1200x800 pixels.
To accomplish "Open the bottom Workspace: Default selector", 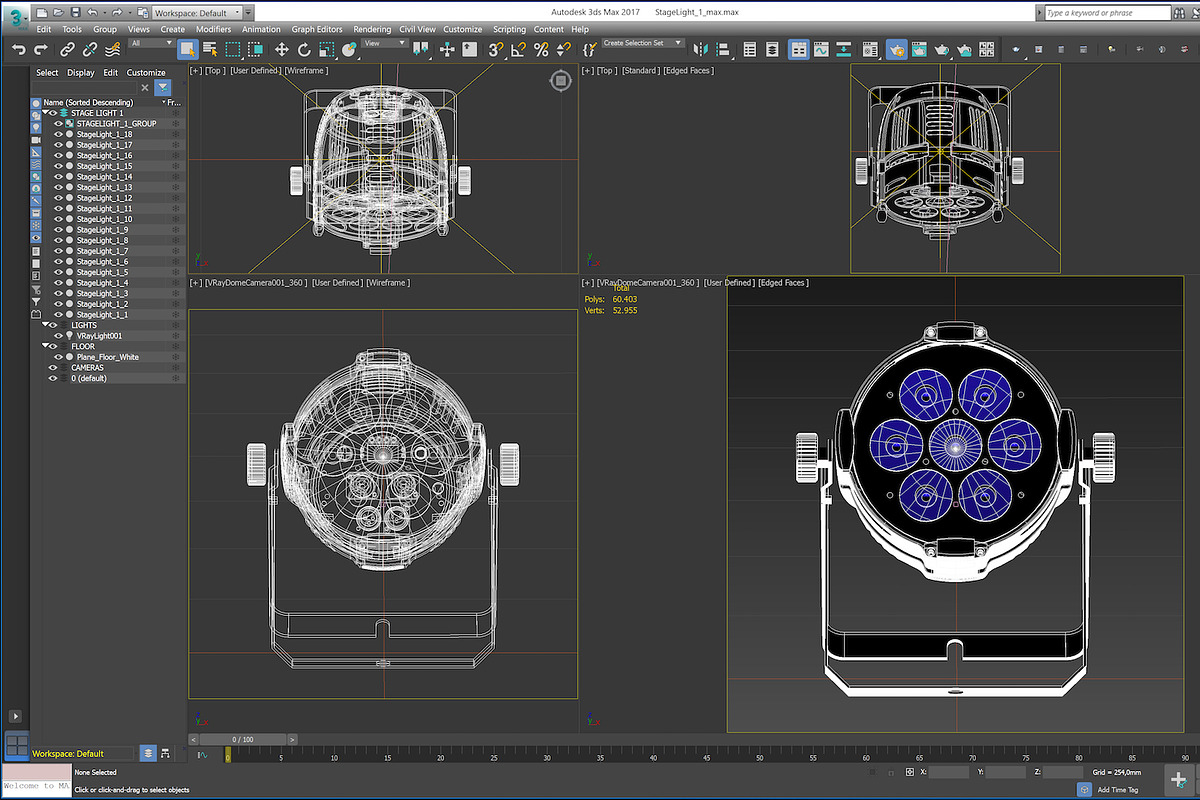I will [82, 753].
